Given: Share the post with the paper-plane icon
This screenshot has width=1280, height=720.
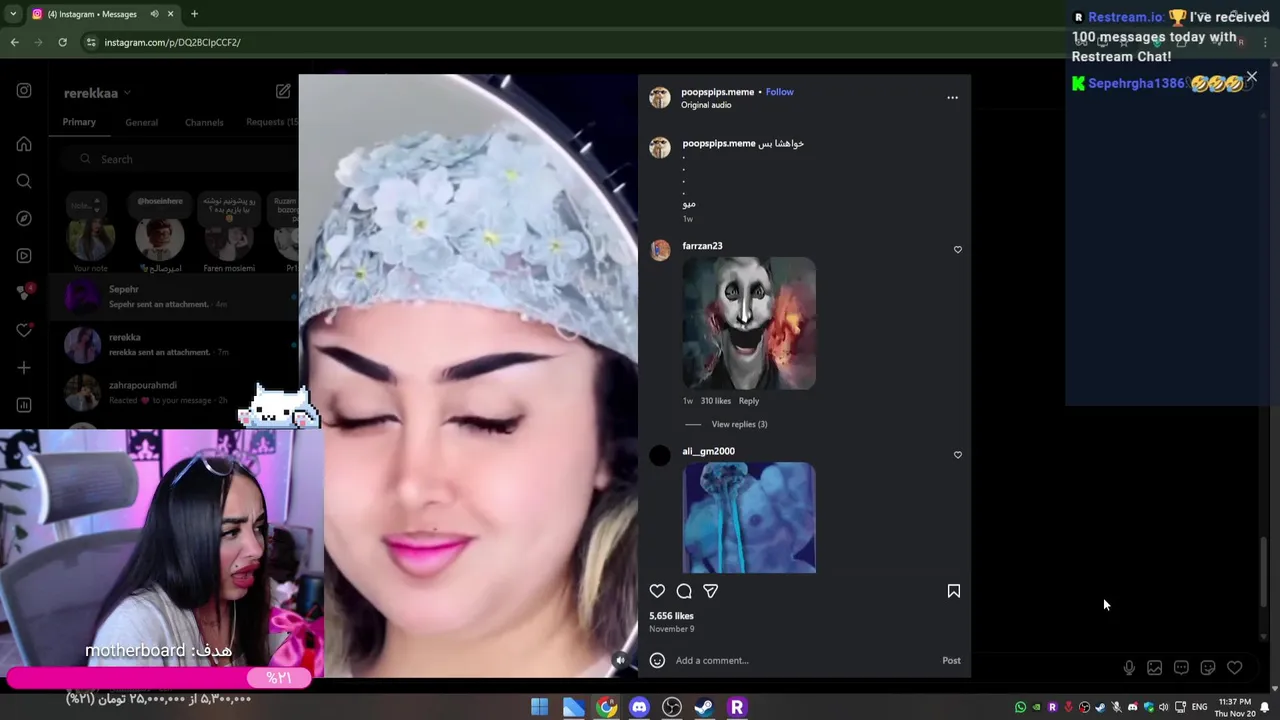Looking at the screenshot, I should pyautogui.click(x=710, y=591).
